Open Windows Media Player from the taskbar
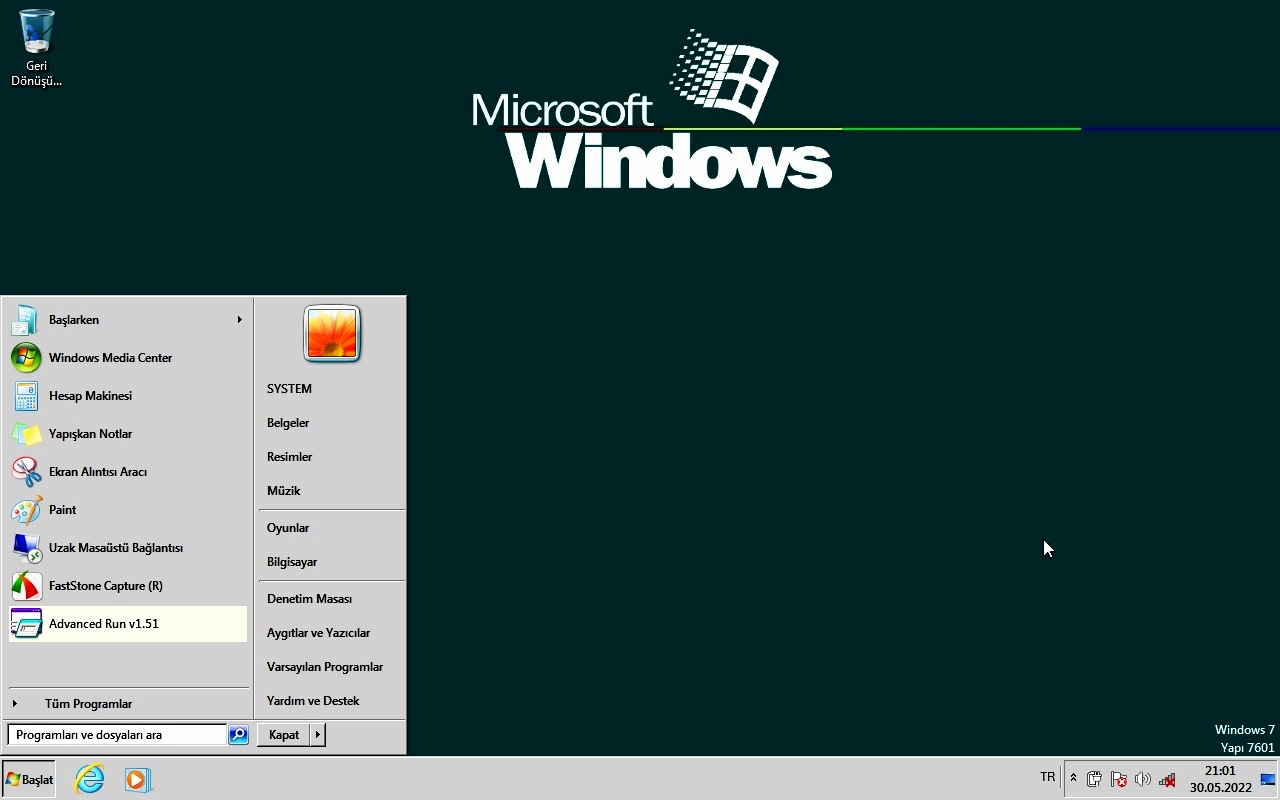 (x=139, y=779)
